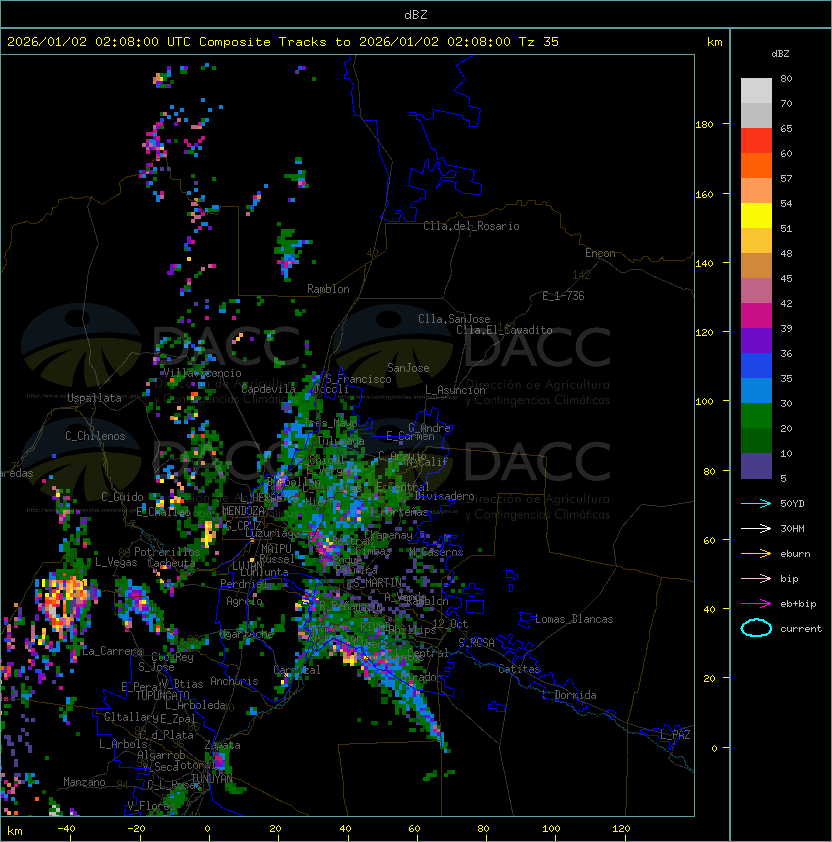Viewport: 832px width, 842px height.
Task: Click the 'C_Guido' place label
Action: pos(122,497)
